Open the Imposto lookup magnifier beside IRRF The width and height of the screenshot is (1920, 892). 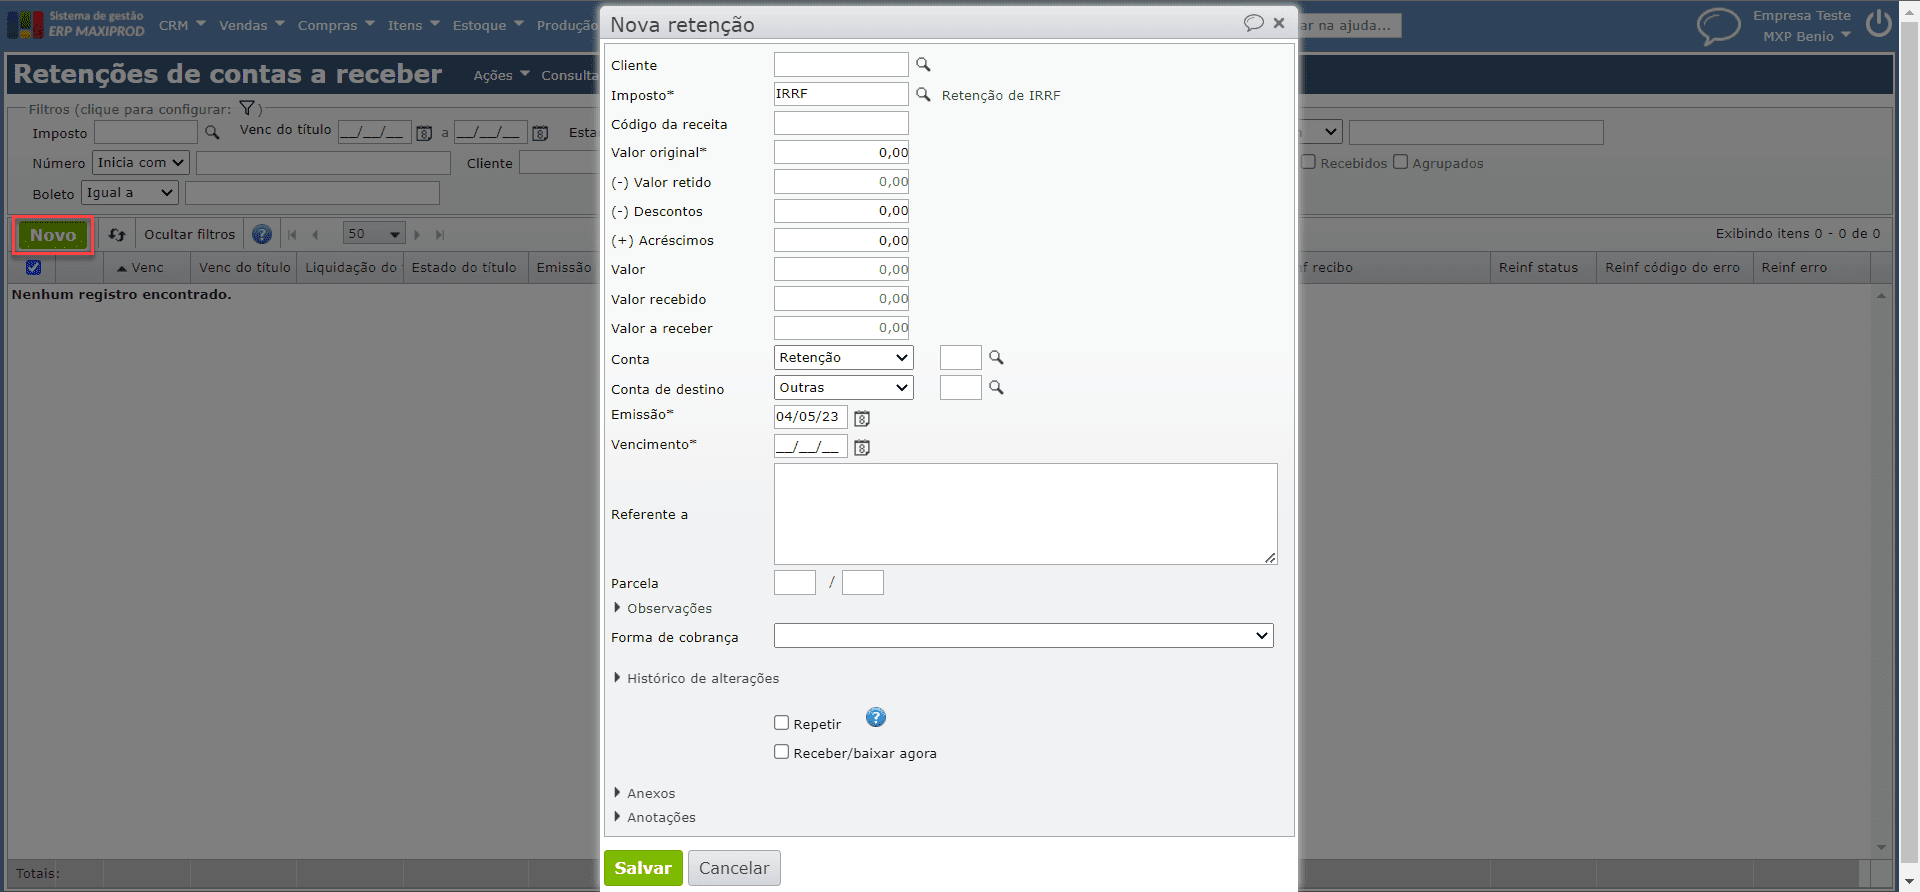(x=923, y=95)
